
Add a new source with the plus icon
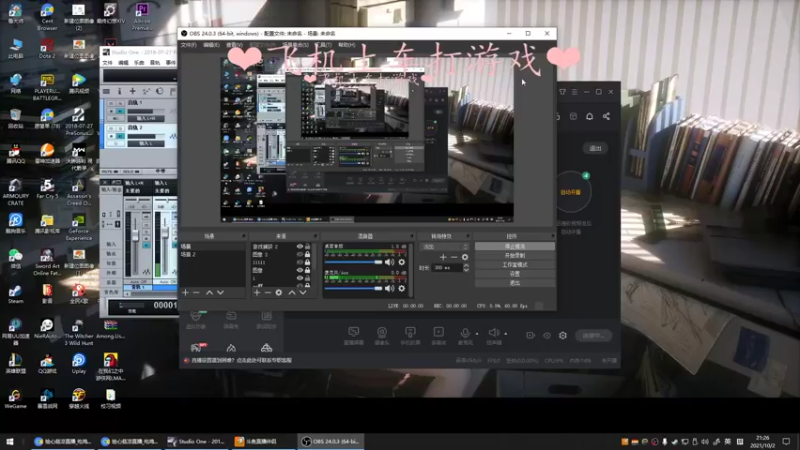coord(257,292)
